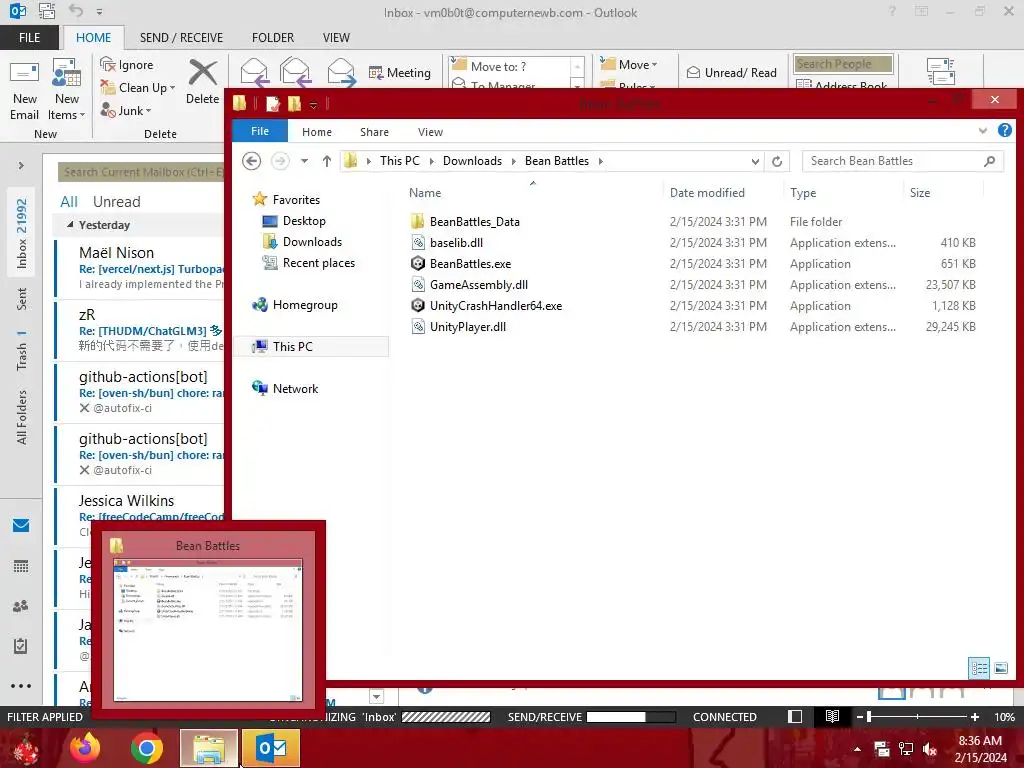Viewport: 1024px width, 768px height.
Task: Expand the Explorer ribbon chevron
Action: (983, 131)
